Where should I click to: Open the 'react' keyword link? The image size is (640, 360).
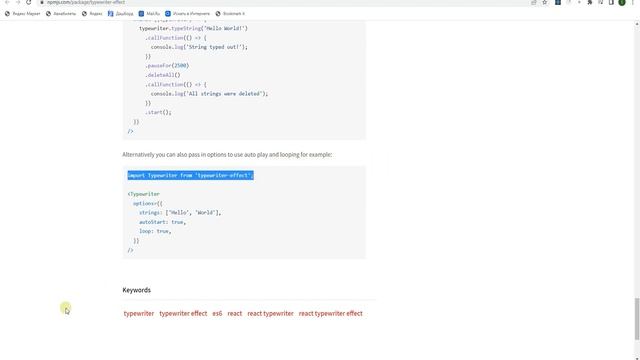pos(235,313)
